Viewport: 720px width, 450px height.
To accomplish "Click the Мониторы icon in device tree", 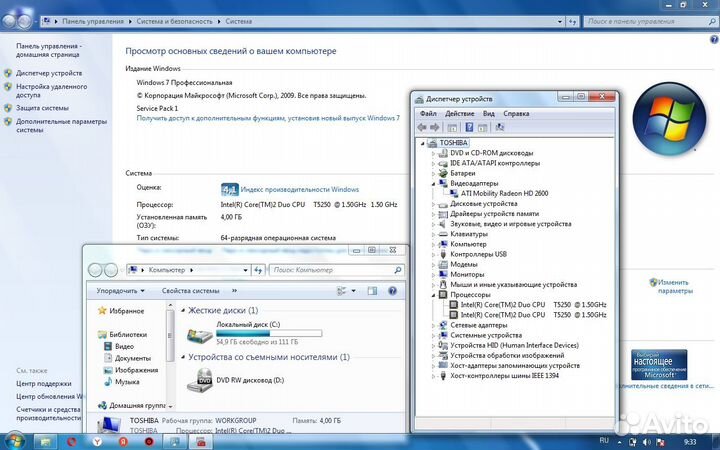I will 443,274.
